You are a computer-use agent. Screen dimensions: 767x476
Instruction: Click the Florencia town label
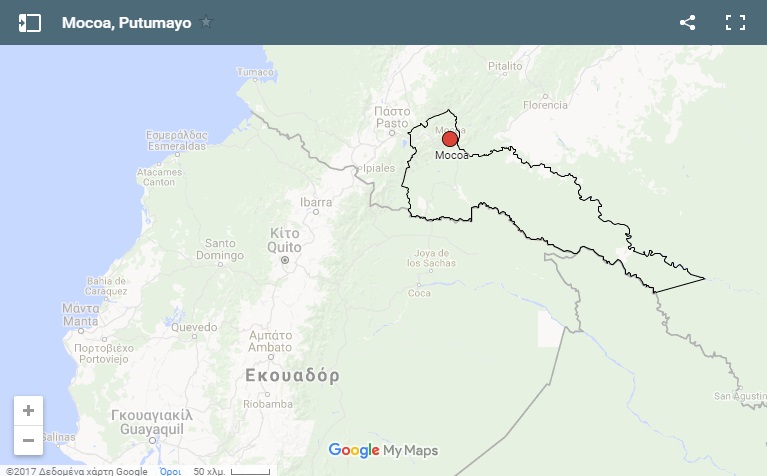pyautogui.click(x=545, y=105)
